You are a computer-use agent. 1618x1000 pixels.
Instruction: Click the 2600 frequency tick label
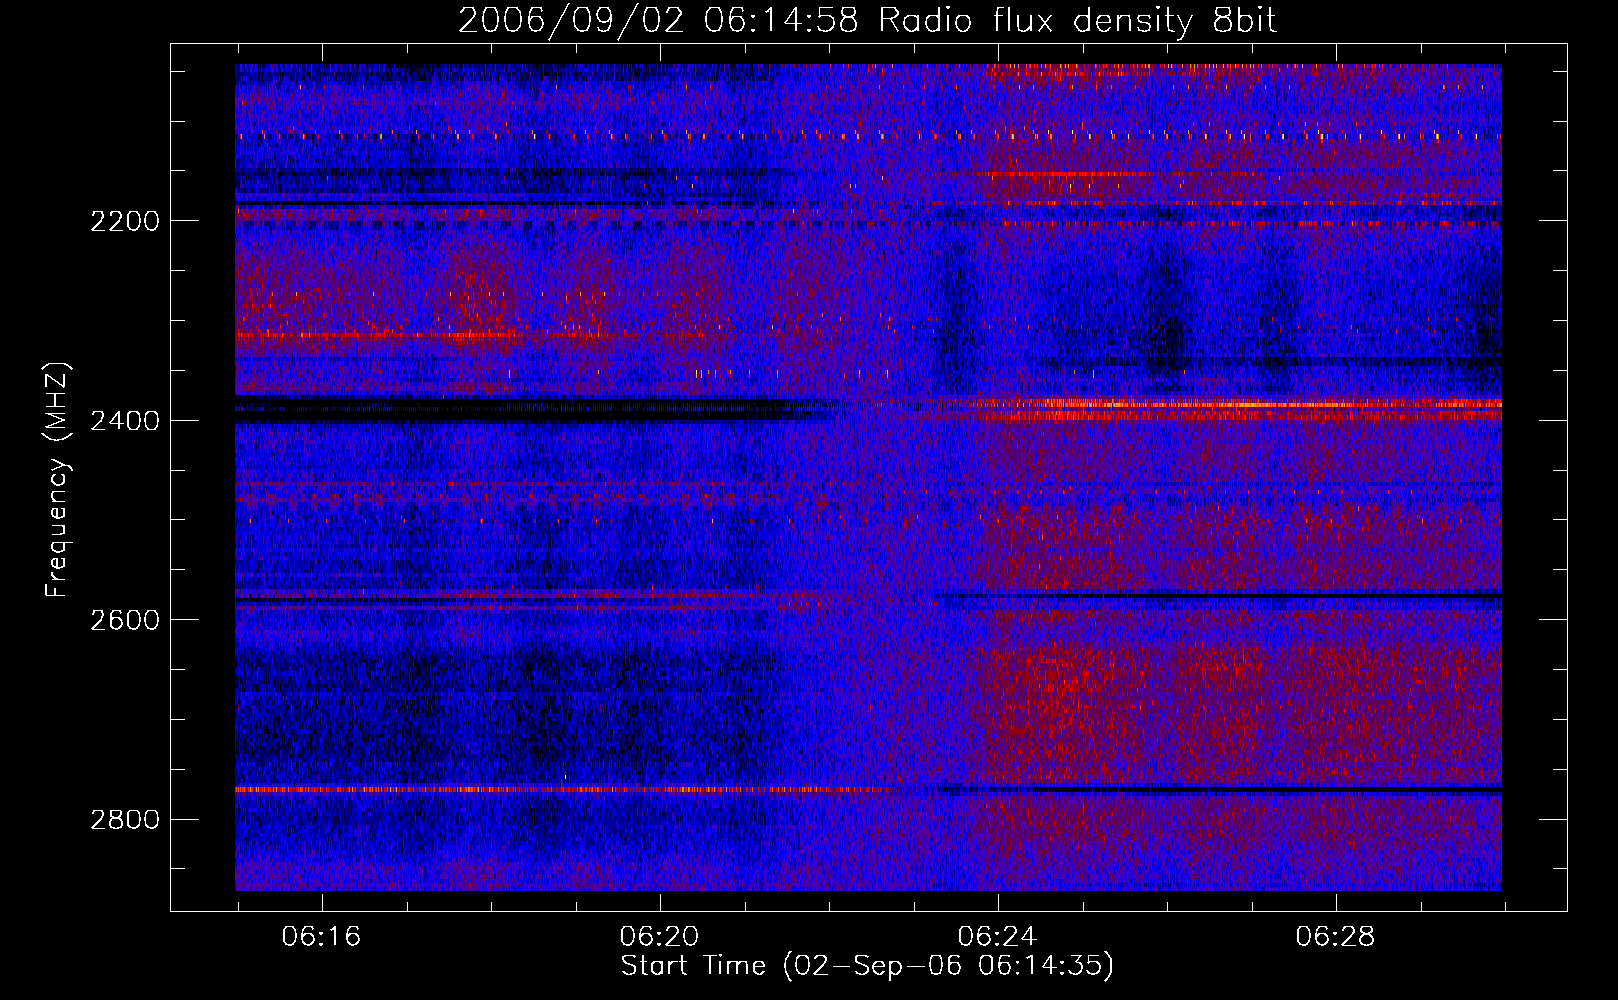[x=124, y=620]
